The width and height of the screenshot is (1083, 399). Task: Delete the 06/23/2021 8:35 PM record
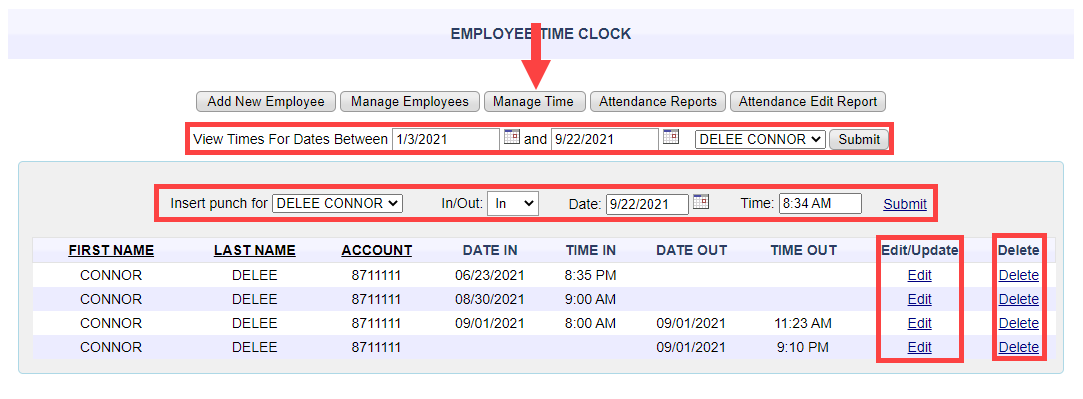pyautogui.click(x=1019, y=275)
